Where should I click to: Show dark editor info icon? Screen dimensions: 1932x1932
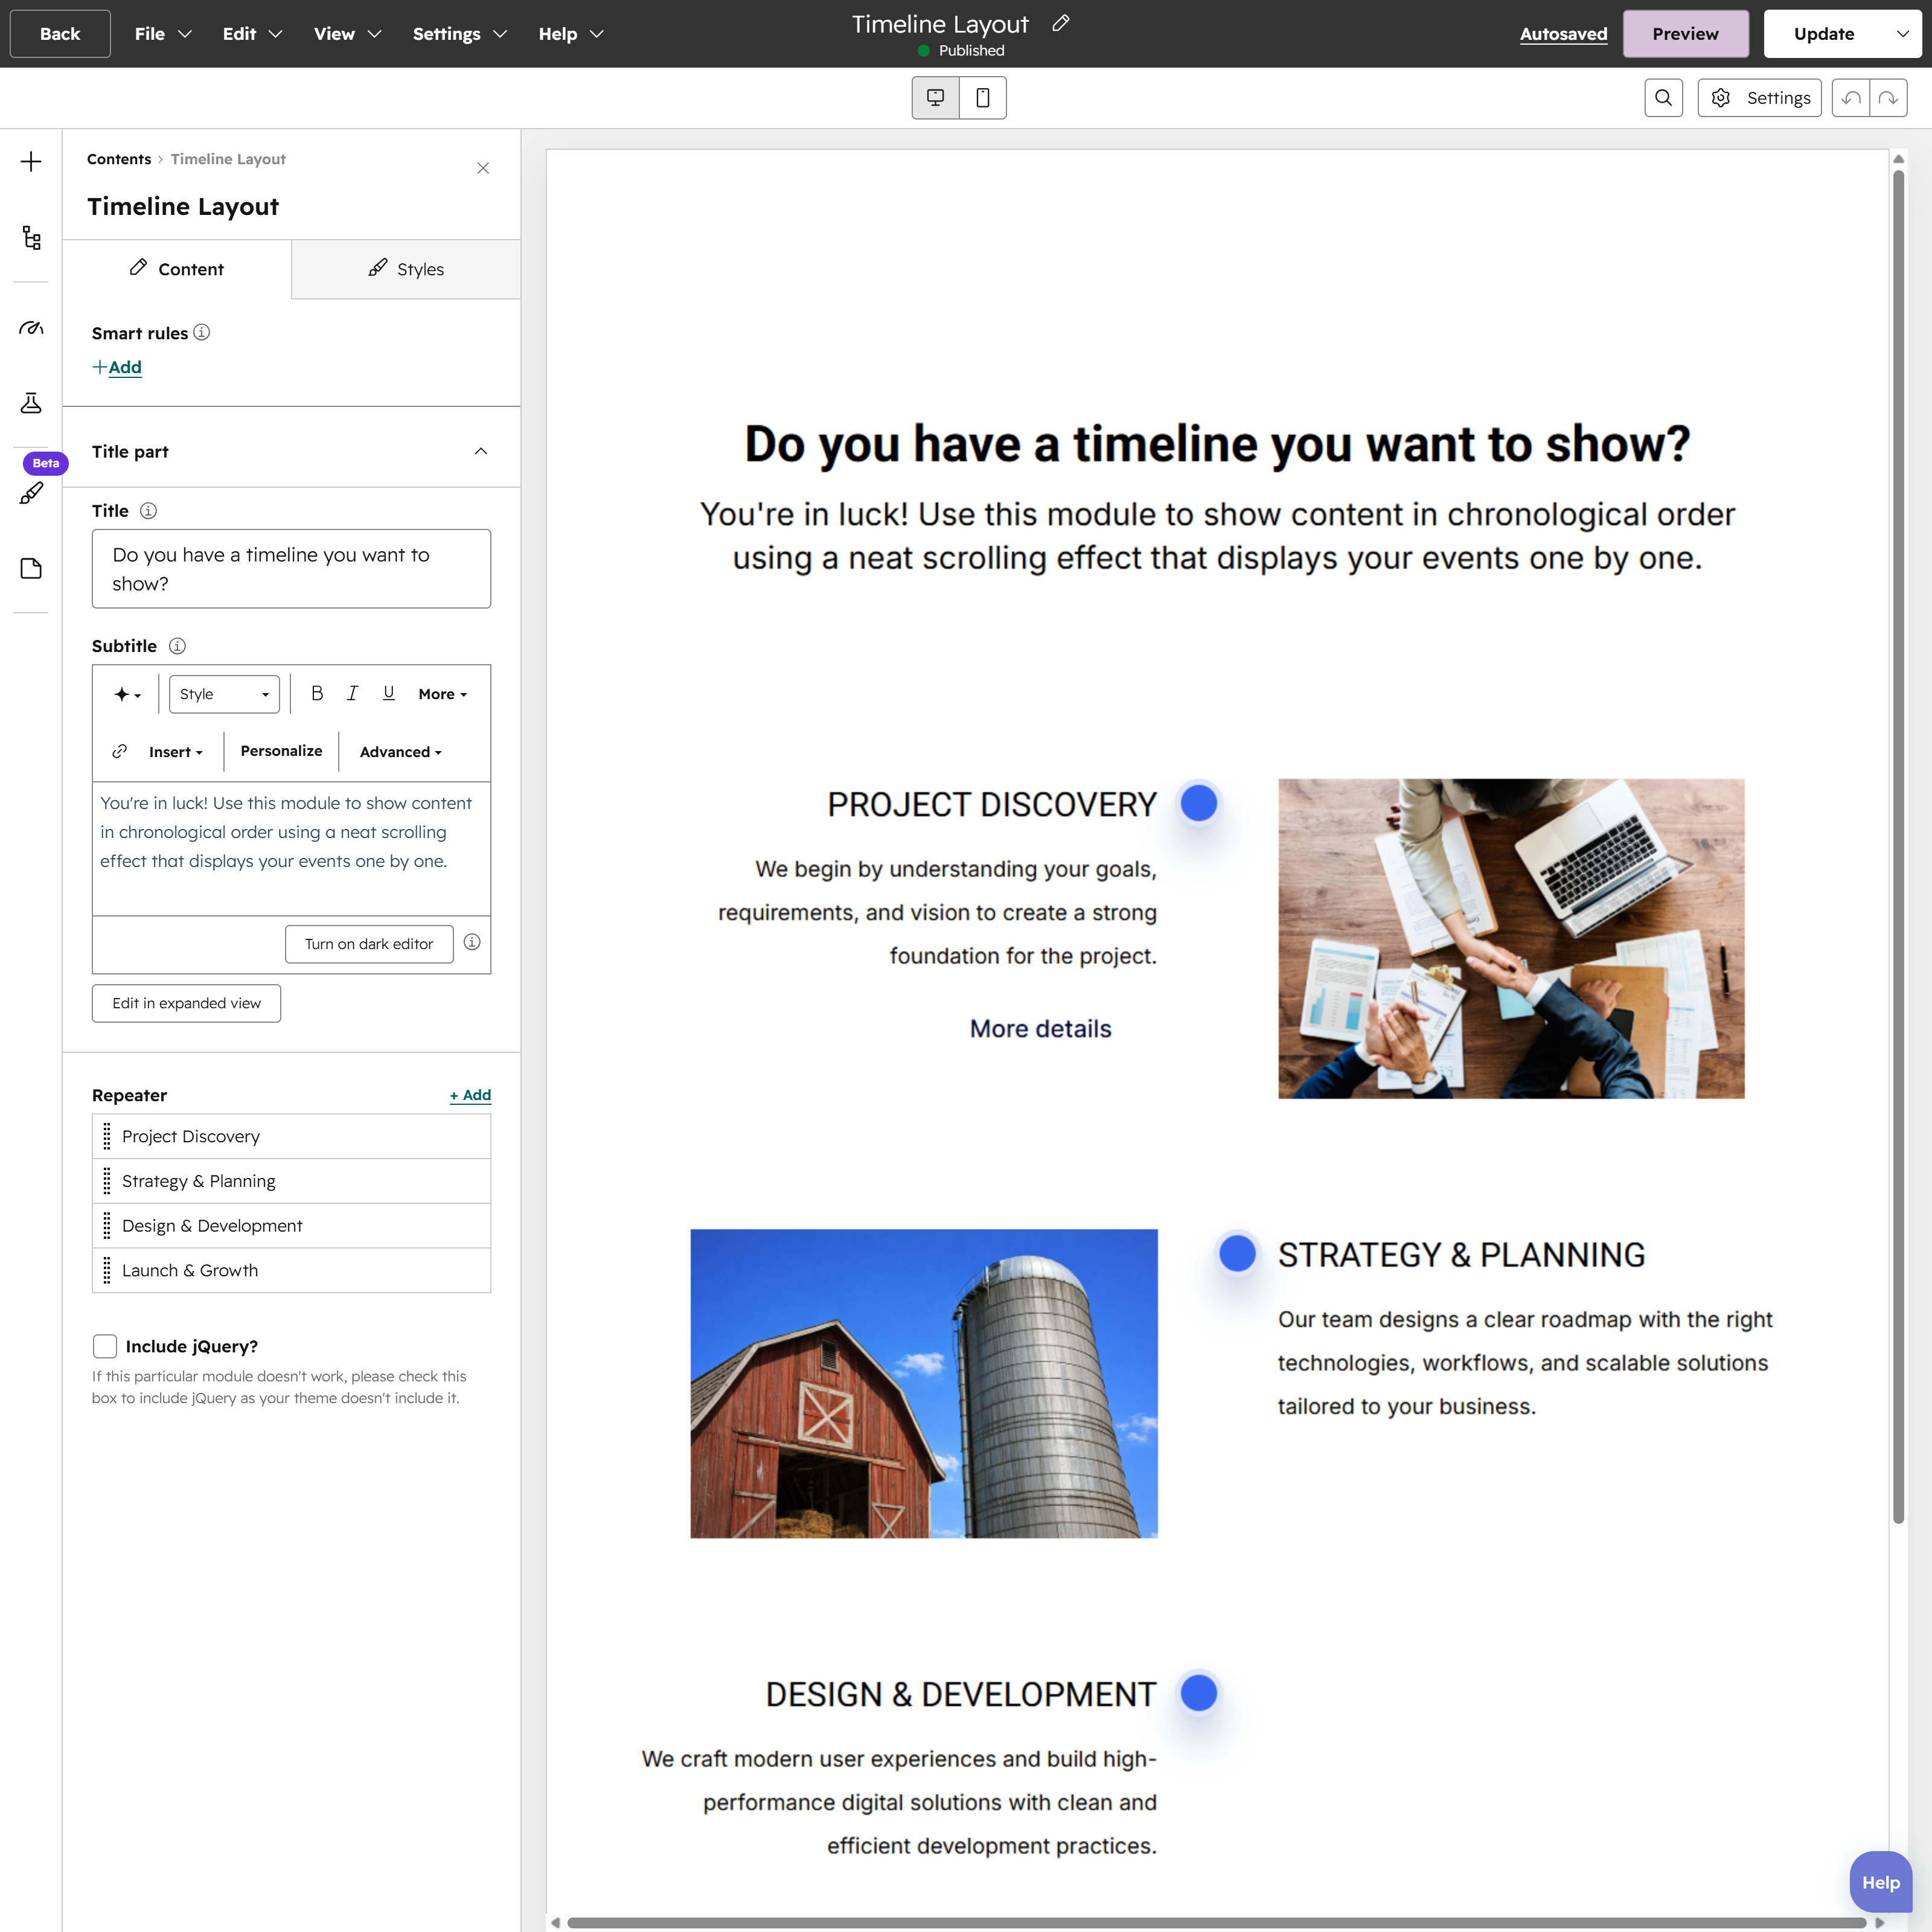pyautogui.click(x=472, y=942)
